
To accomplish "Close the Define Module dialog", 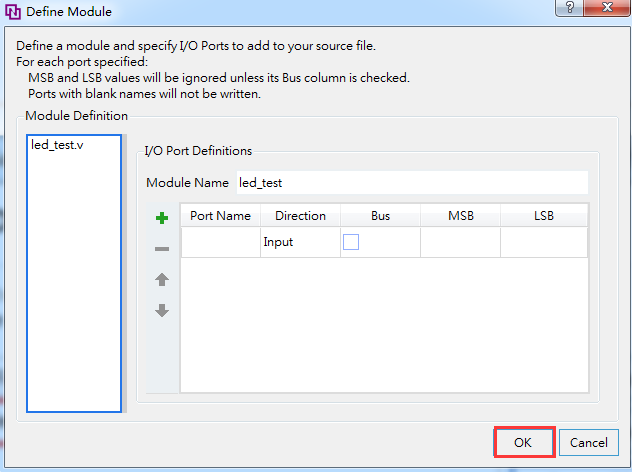I will click(607, 7).
